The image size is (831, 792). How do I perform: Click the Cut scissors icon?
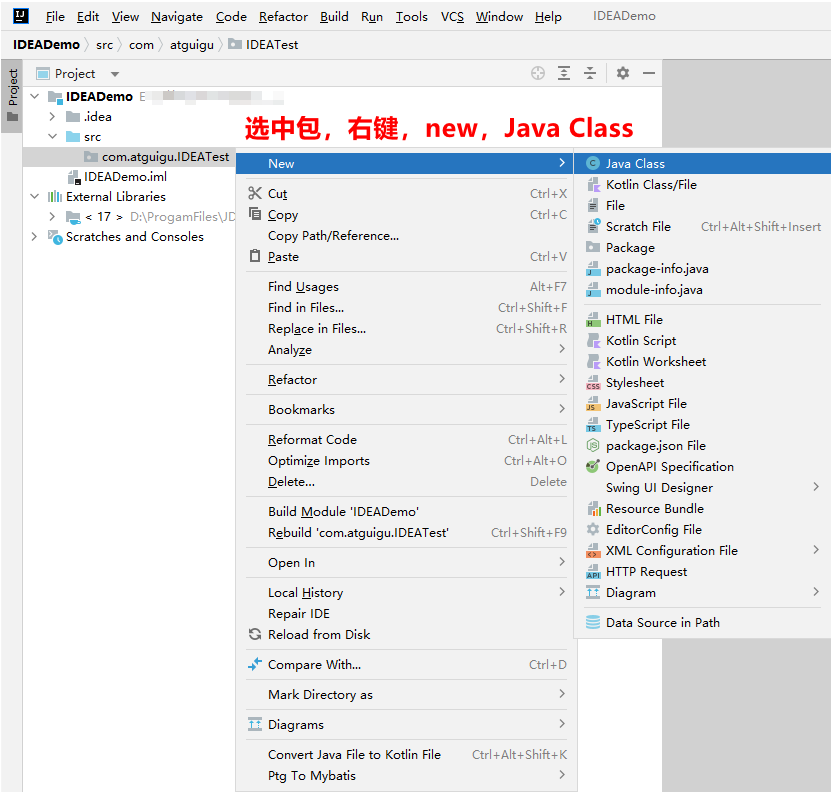[x=255, y=193]
